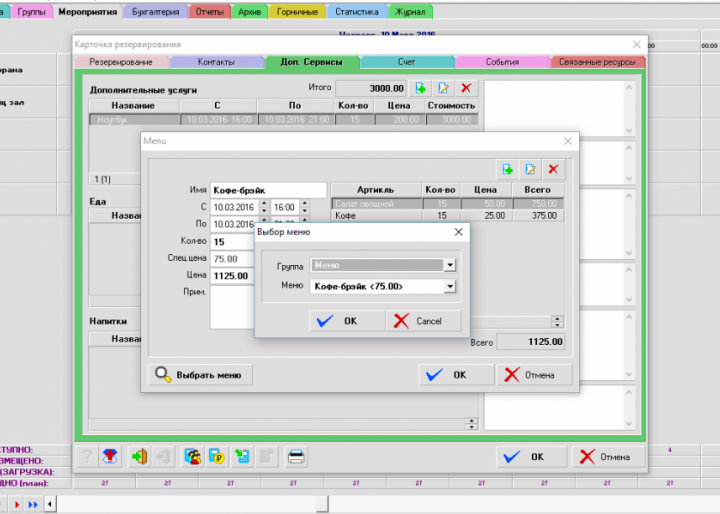Image resolution: width=720 pixels, height=514 pixels.
Task: Open the calculator with ruble coin icon
Action: [217, 457]
